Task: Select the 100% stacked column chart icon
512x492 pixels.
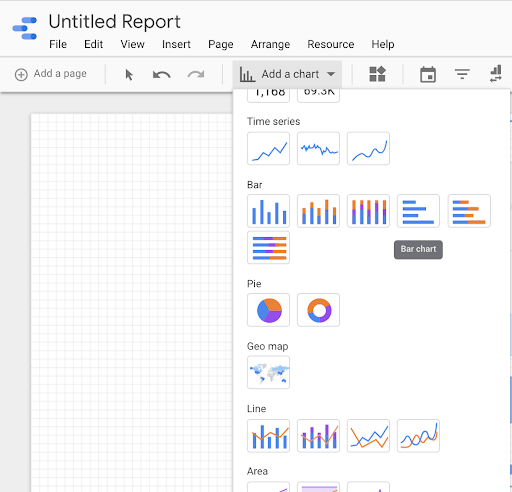Action: (368, 211)
